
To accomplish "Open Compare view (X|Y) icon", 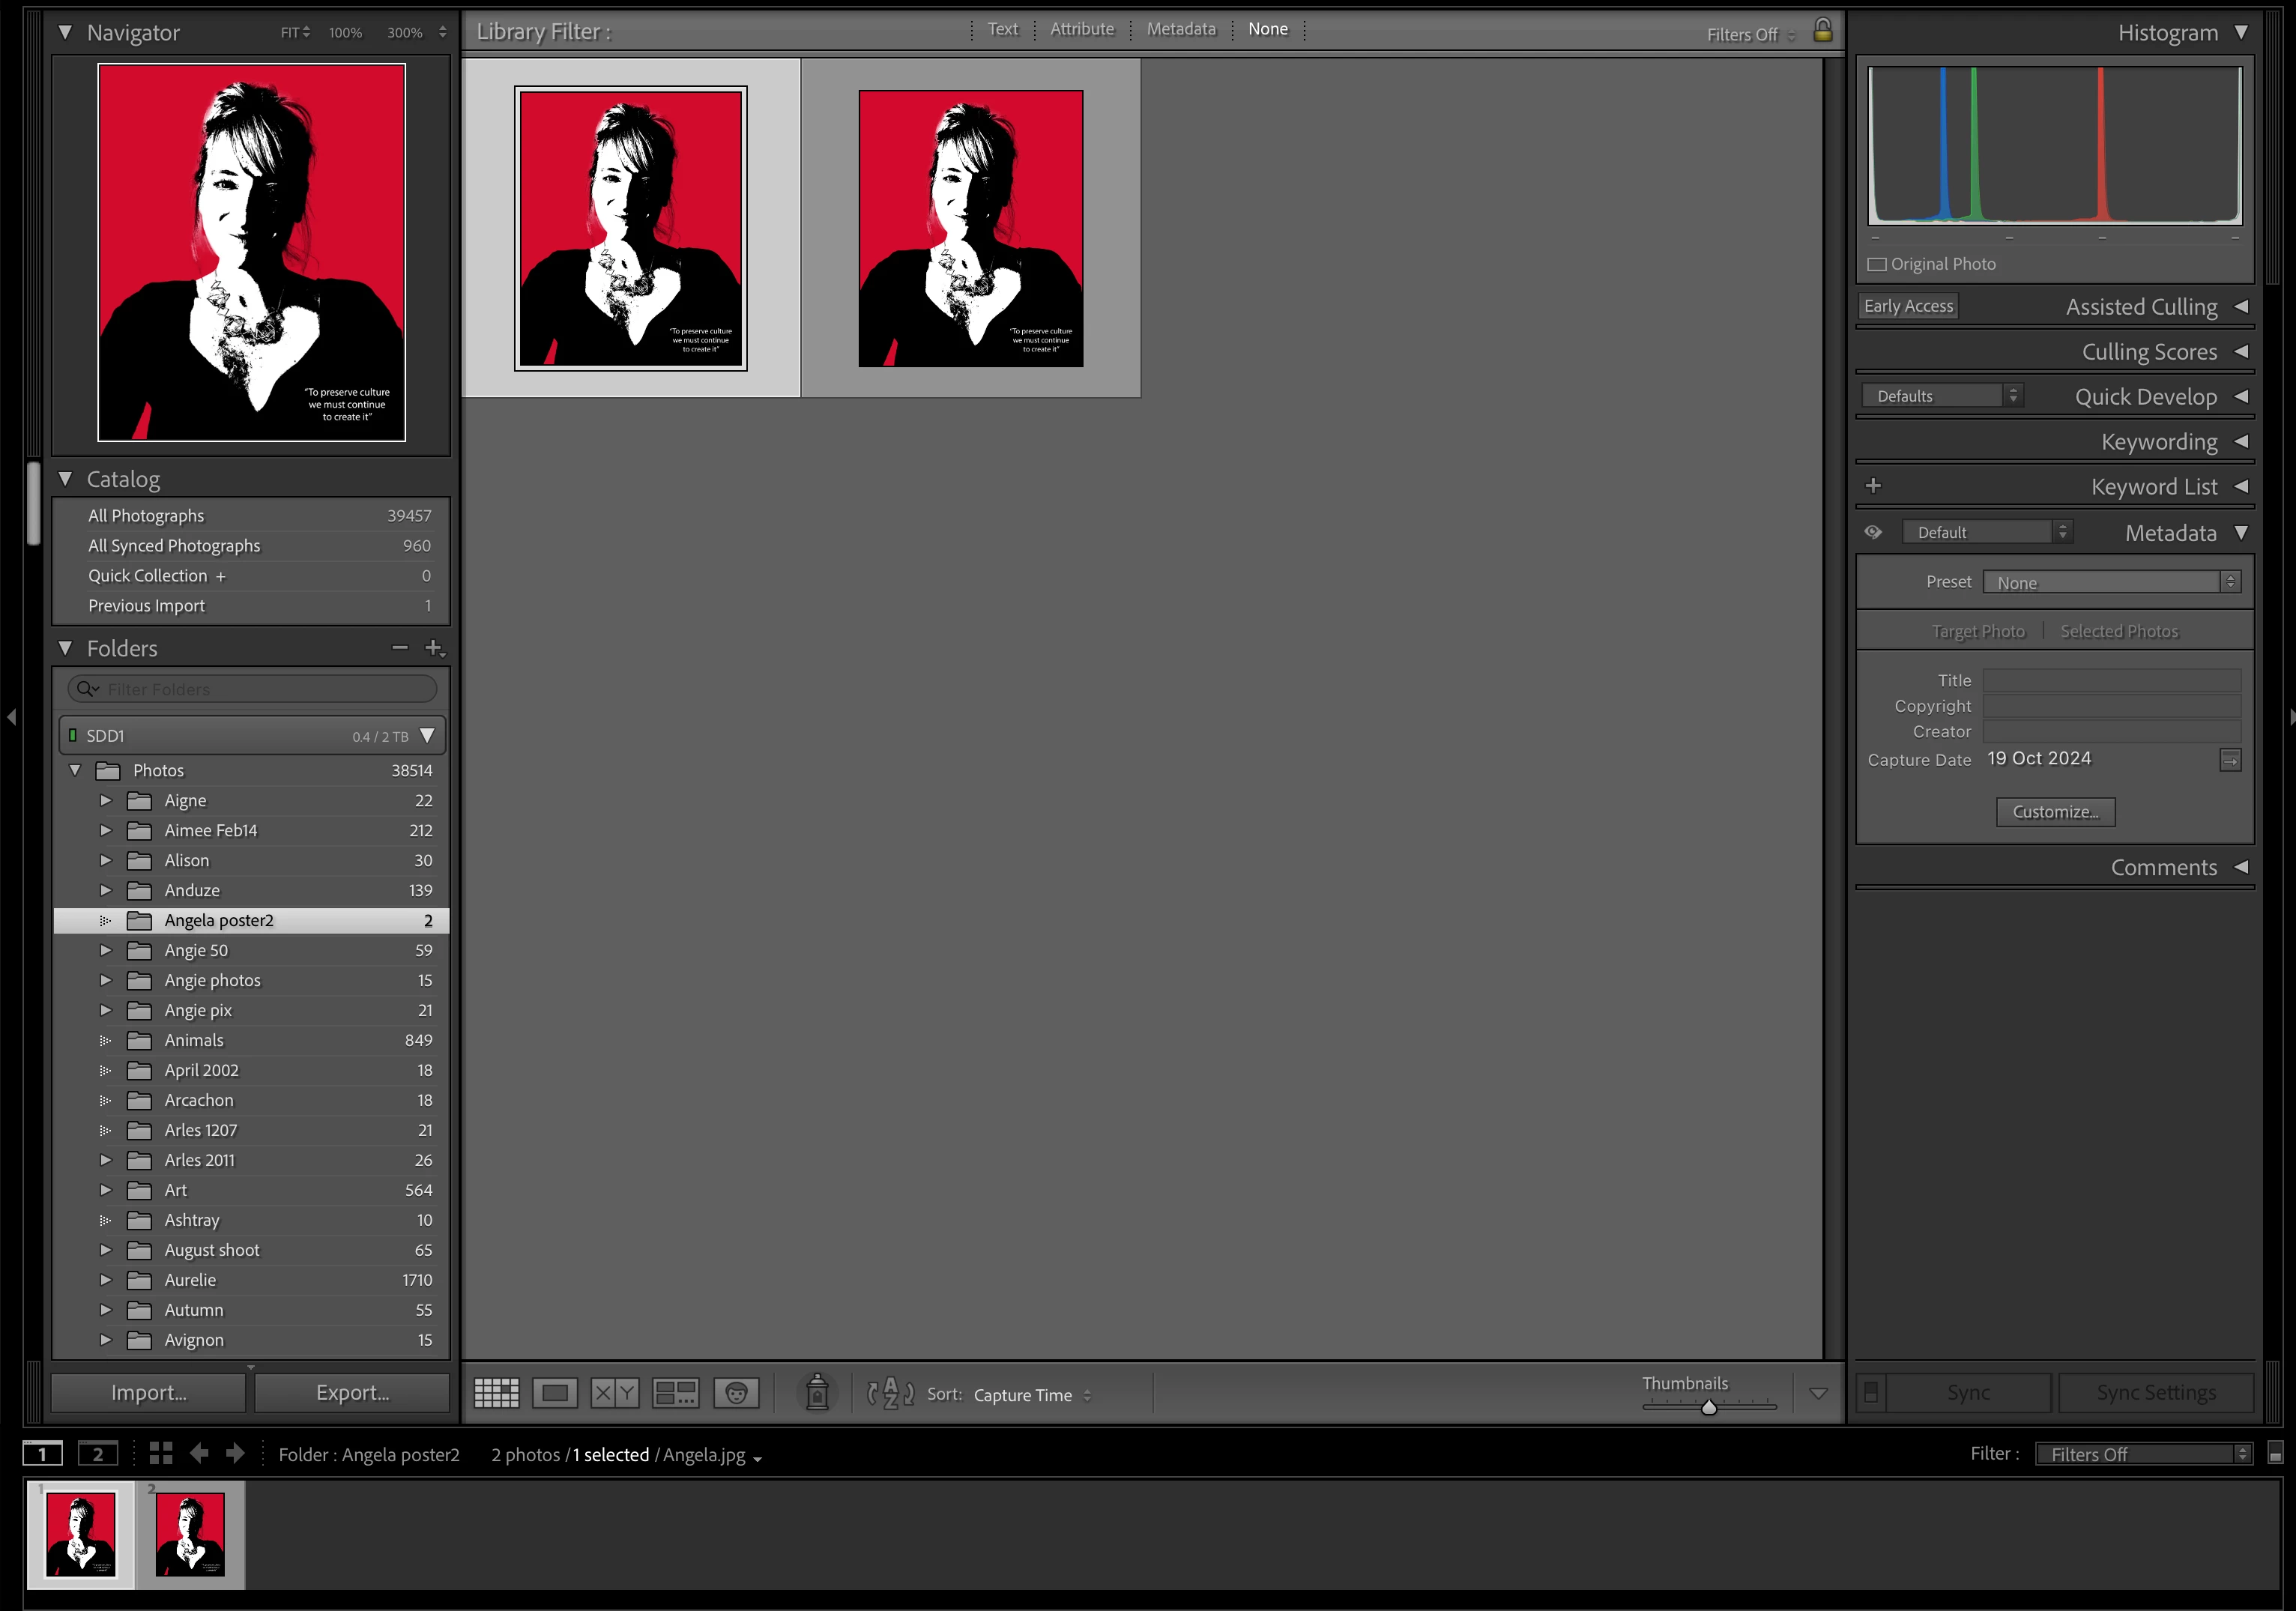I will [x=614, y=1393].
